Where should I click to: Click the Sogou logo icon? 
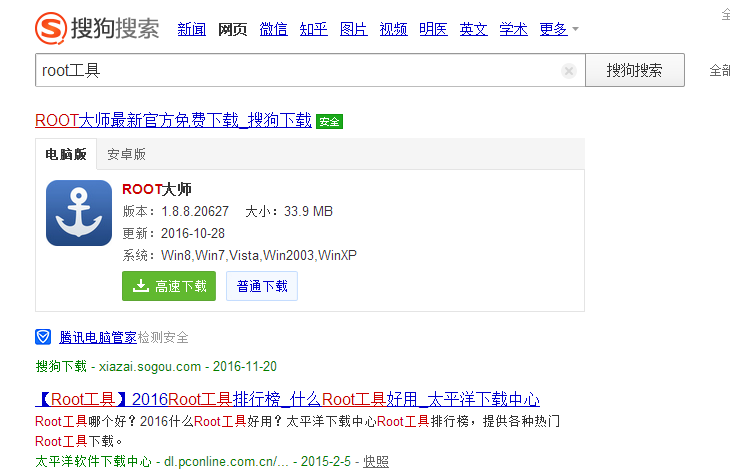[51, 28]
